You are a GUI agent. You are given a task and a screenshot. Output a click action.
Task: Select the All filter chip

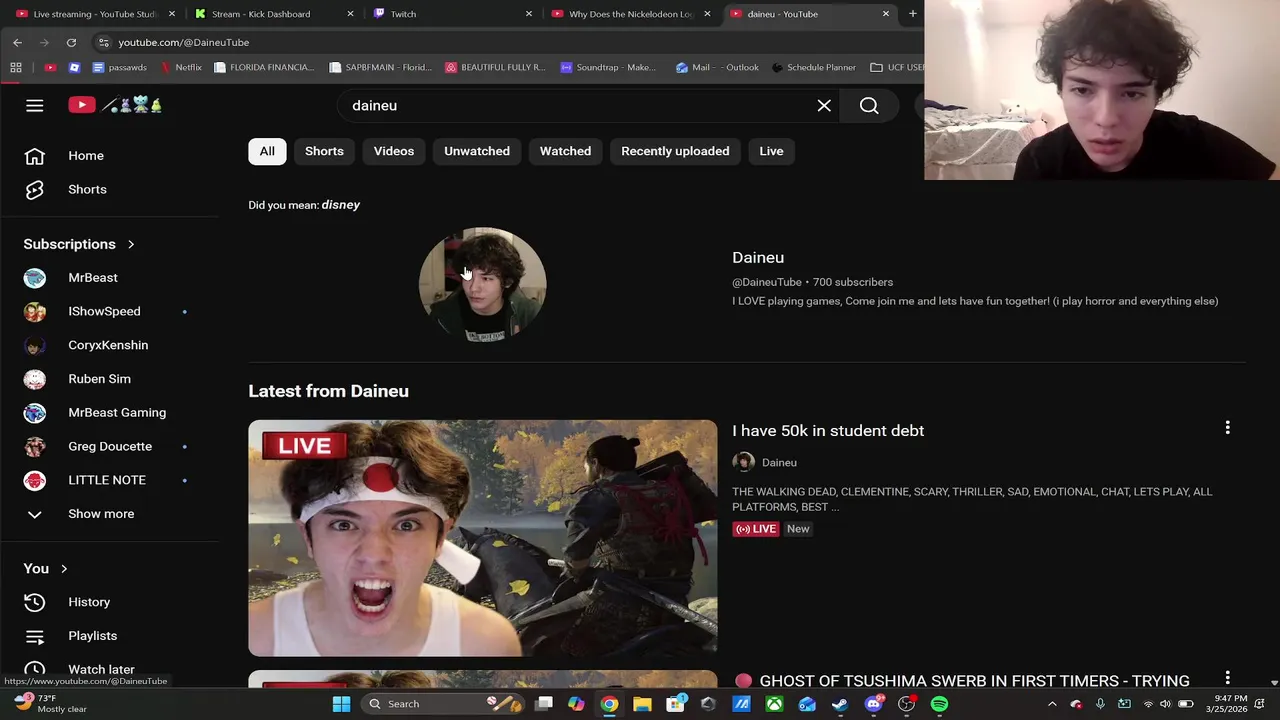[x=267, y=151]
